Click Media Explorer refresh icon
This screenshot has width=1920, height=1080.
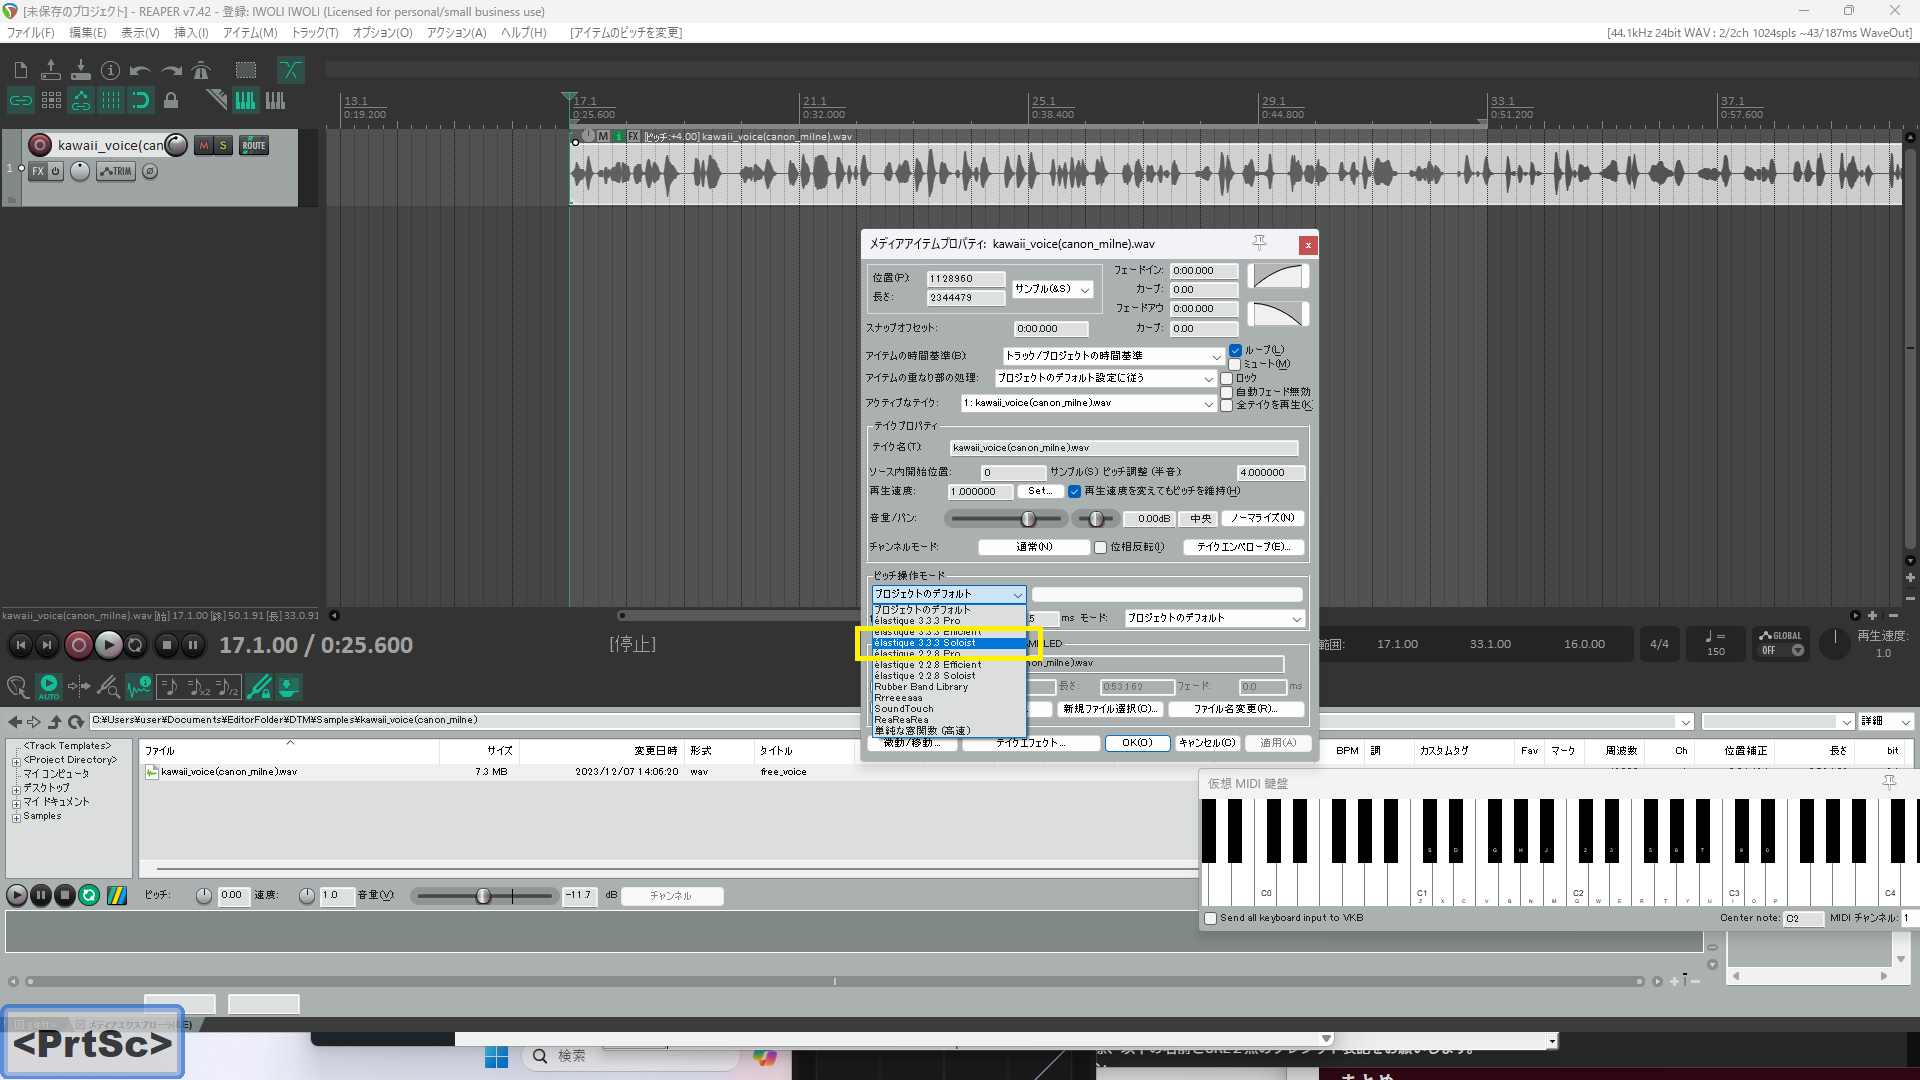tap(76, 721)
